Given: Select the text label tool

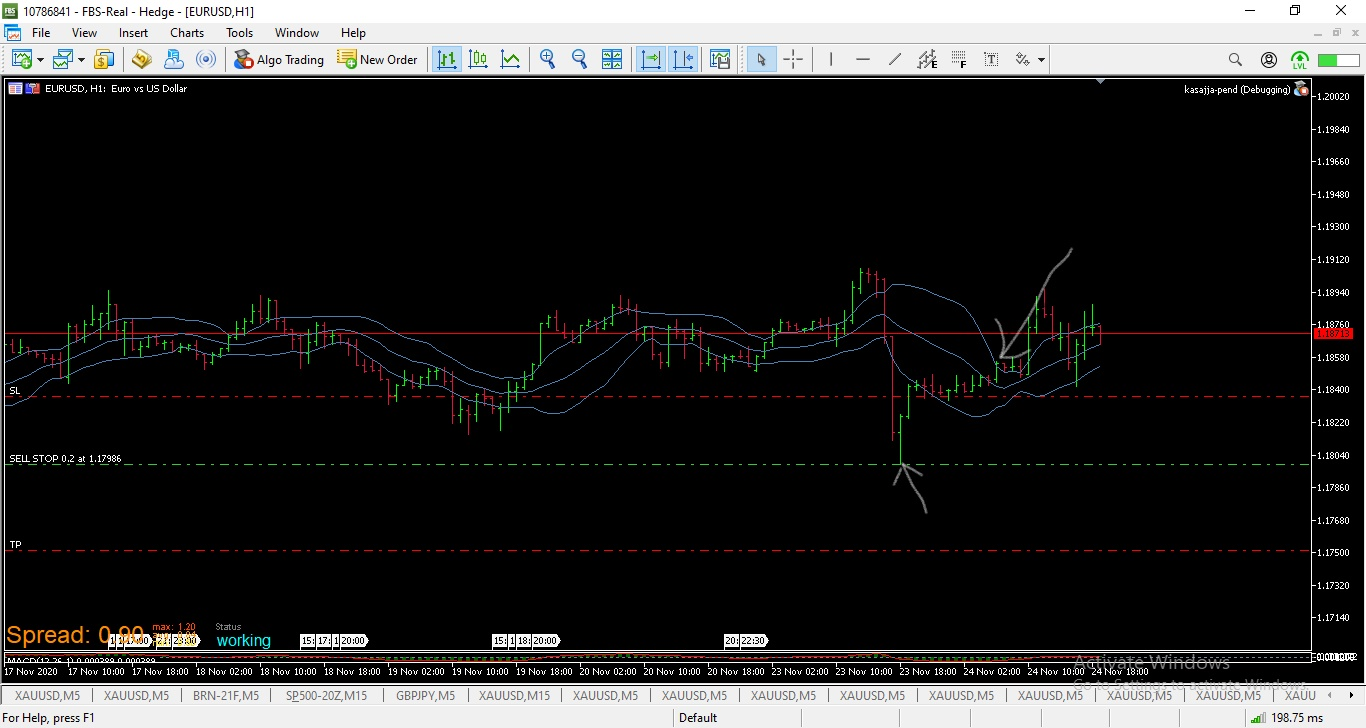Looking at the screenshot, I should click(x=991, y=60).
